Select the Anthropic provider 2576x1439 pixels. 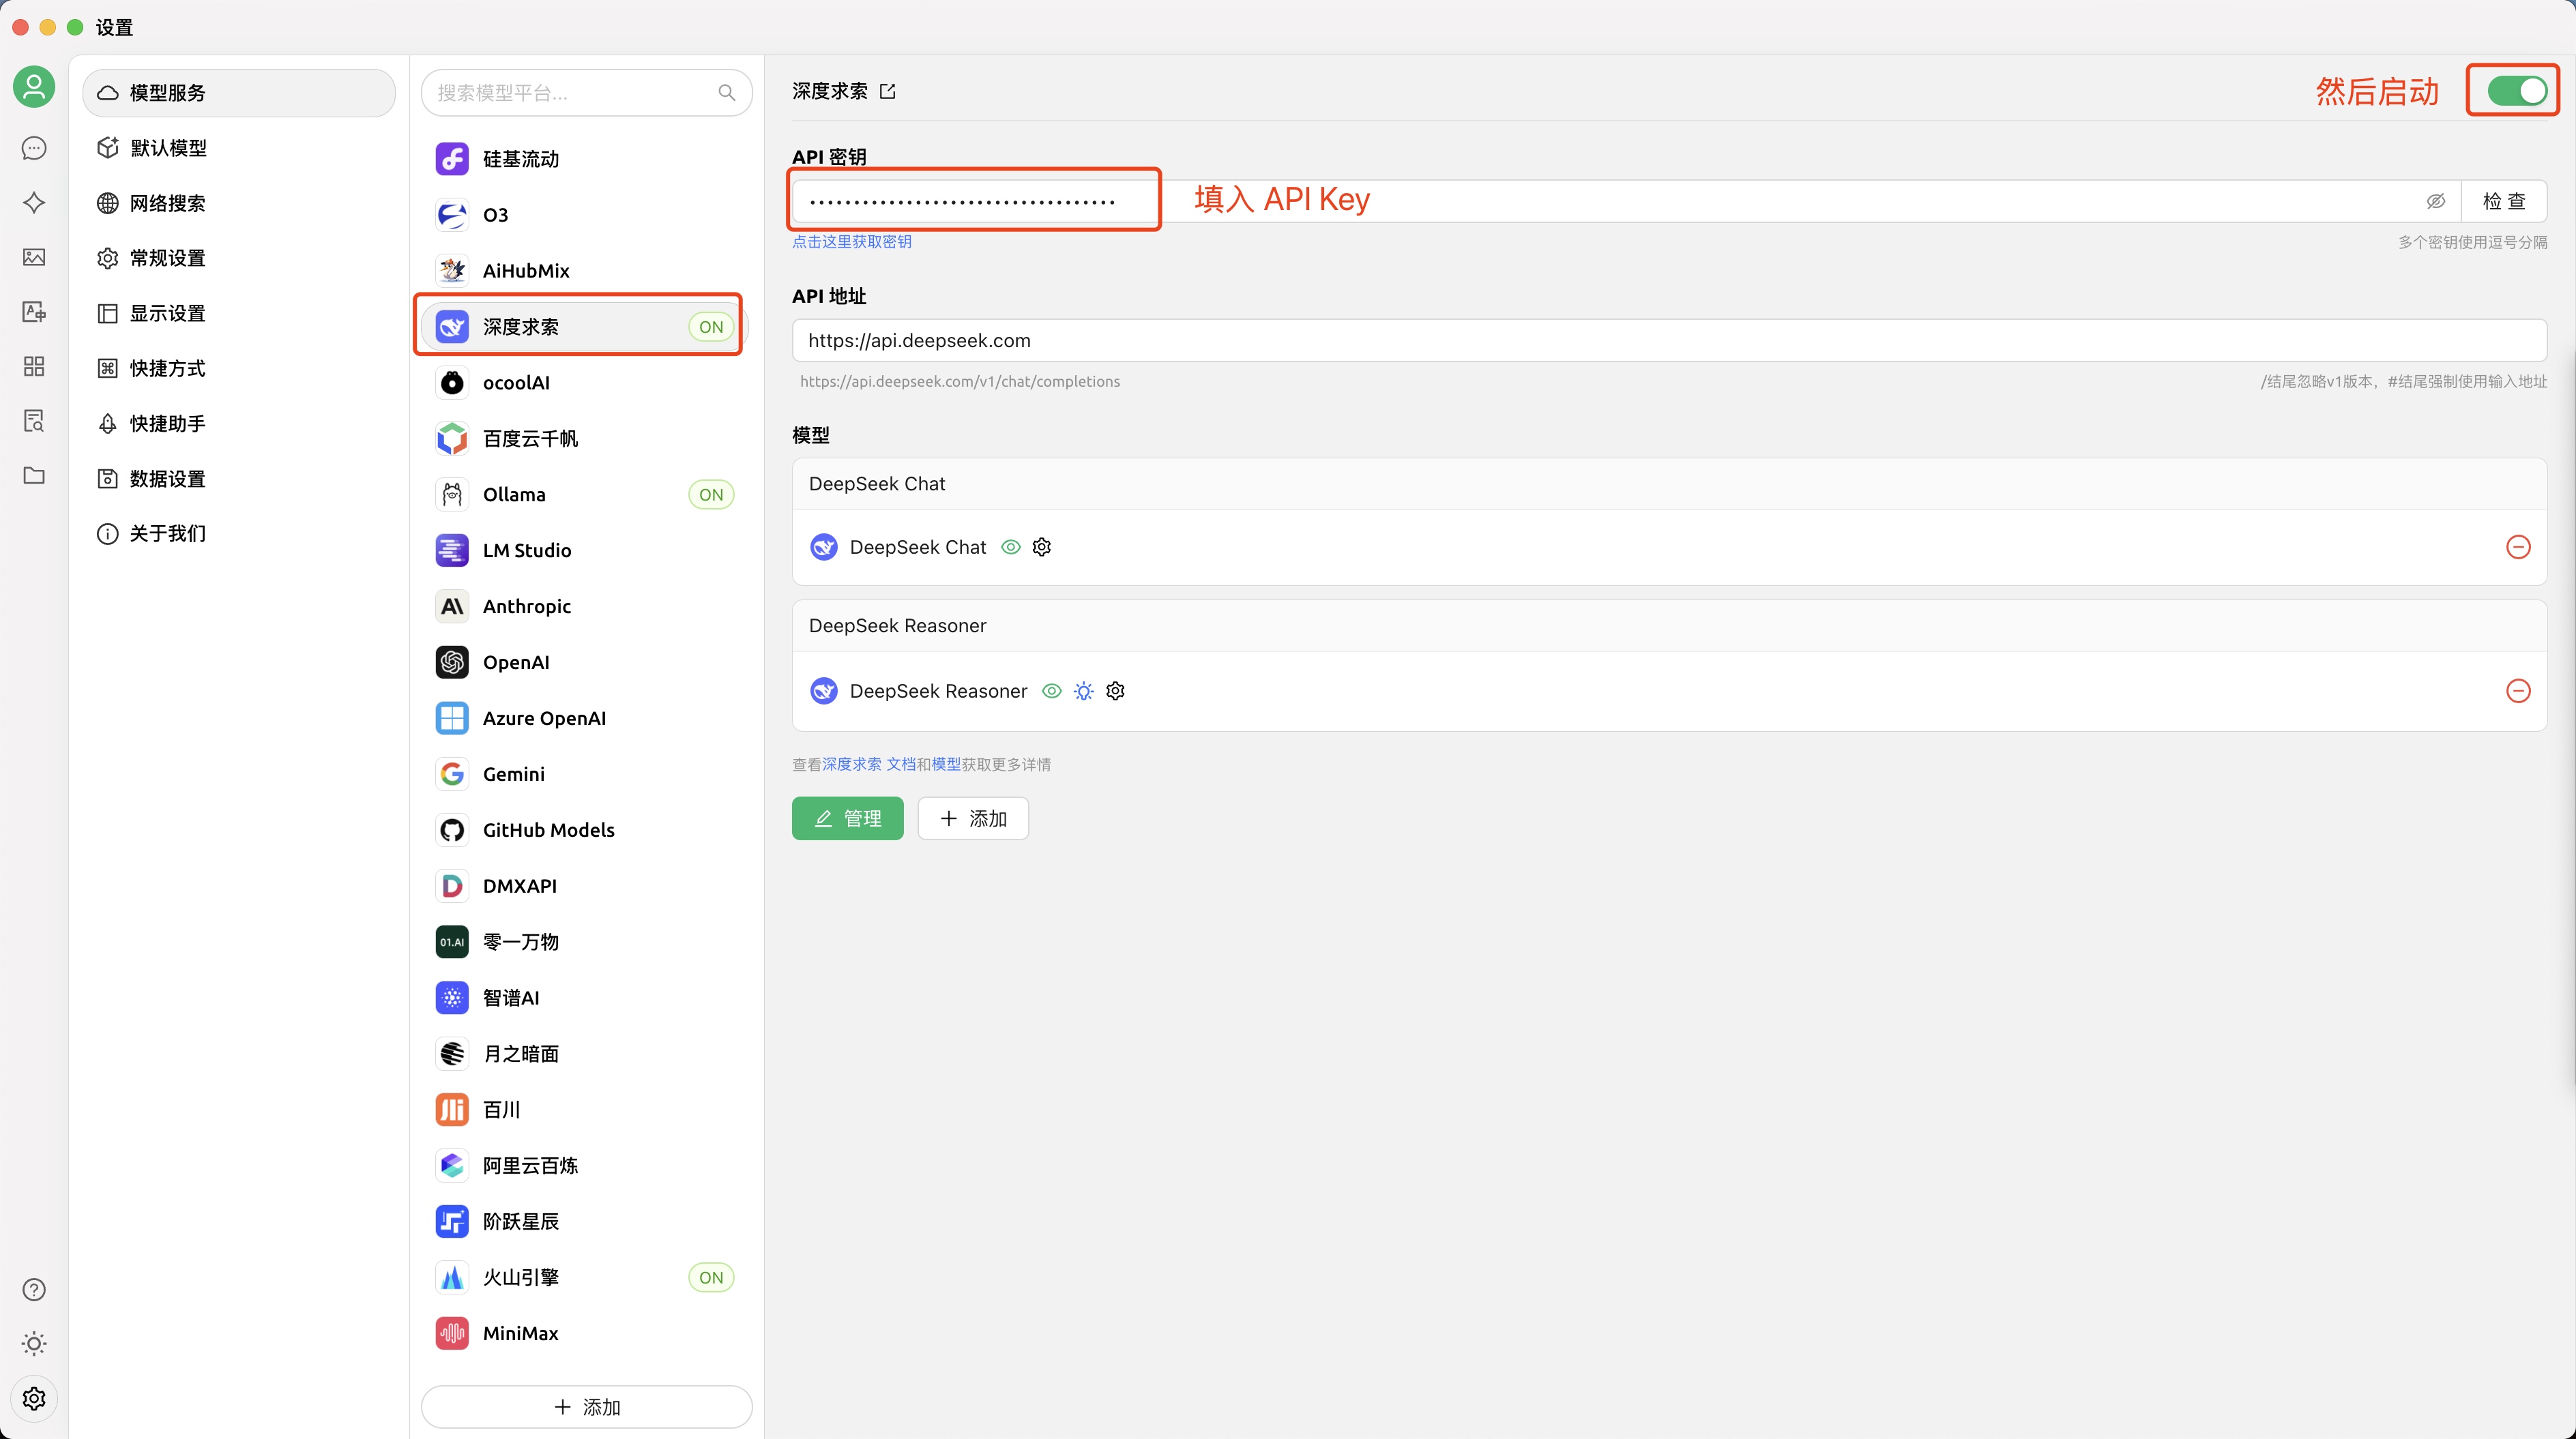pyautogui.click(x=586, y=606)
